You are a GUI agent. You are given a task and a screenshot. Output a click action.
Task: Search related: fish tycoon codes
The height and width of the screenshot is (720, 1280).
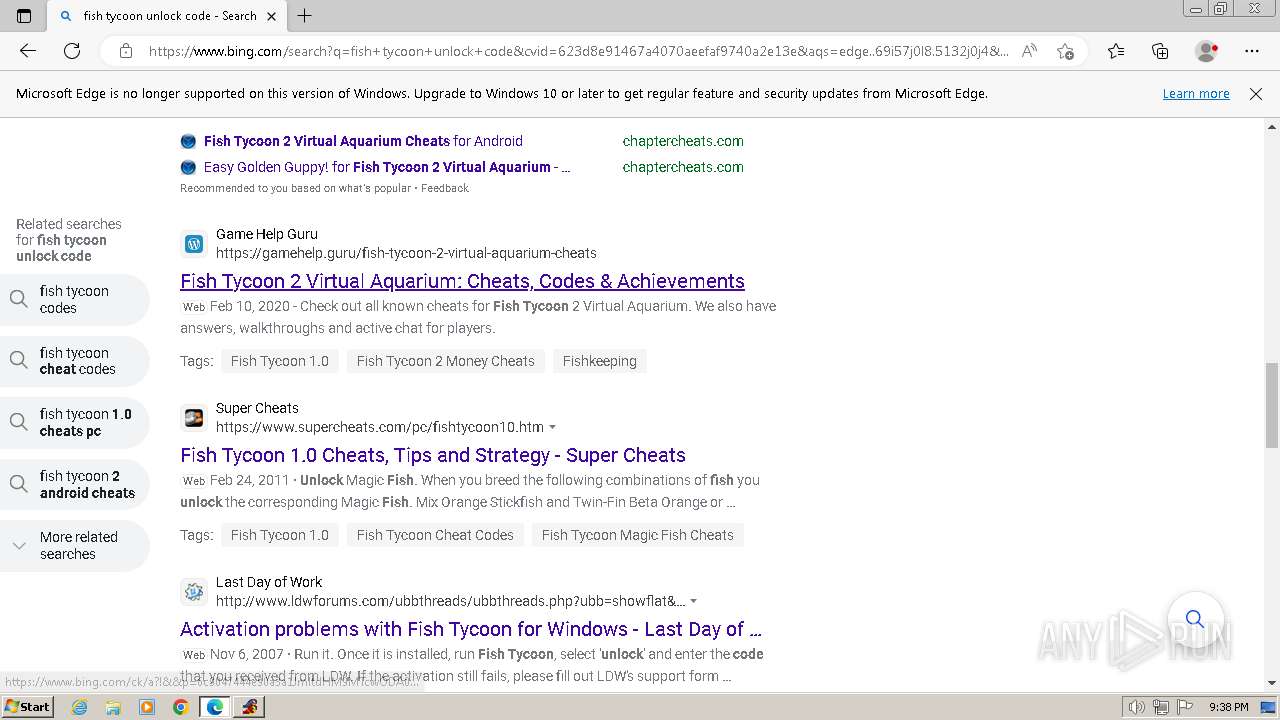point(74,299)
